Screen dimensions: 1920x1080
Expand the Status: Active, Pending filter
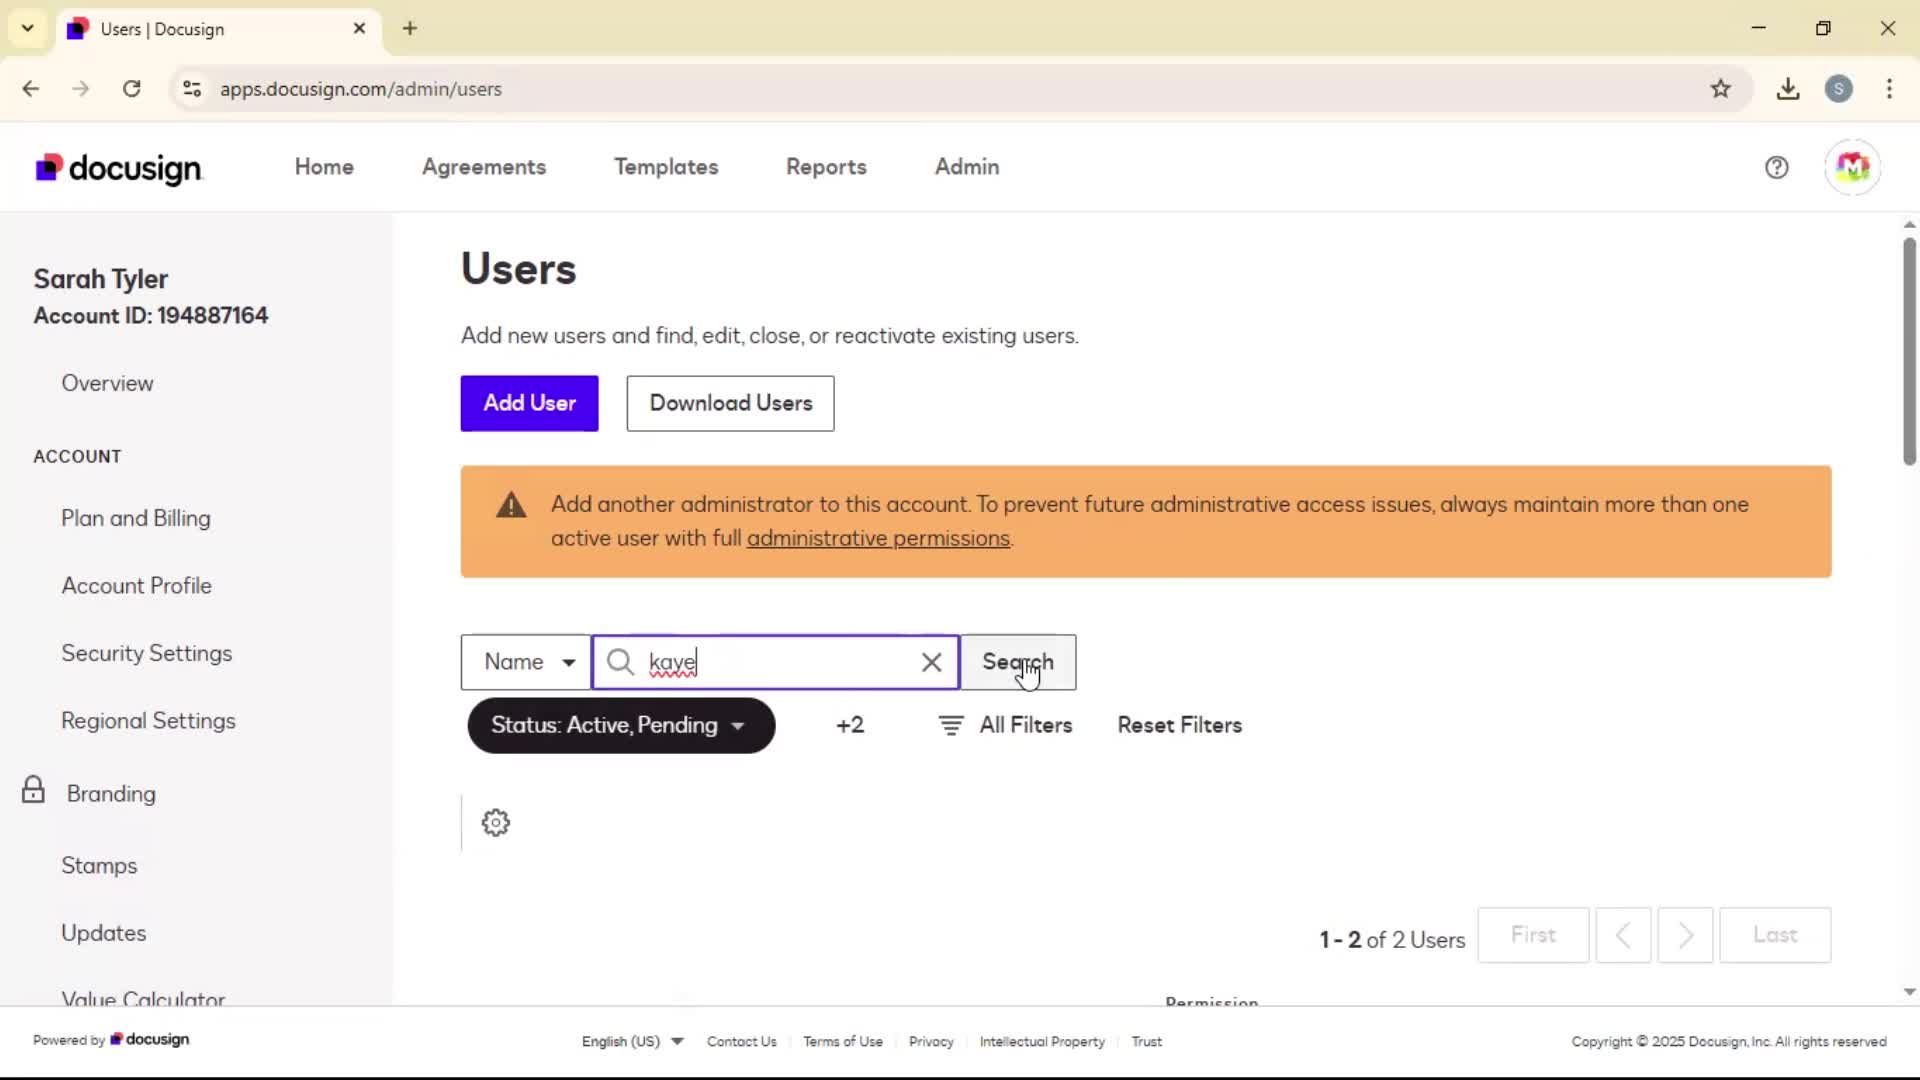click(621, 725)
